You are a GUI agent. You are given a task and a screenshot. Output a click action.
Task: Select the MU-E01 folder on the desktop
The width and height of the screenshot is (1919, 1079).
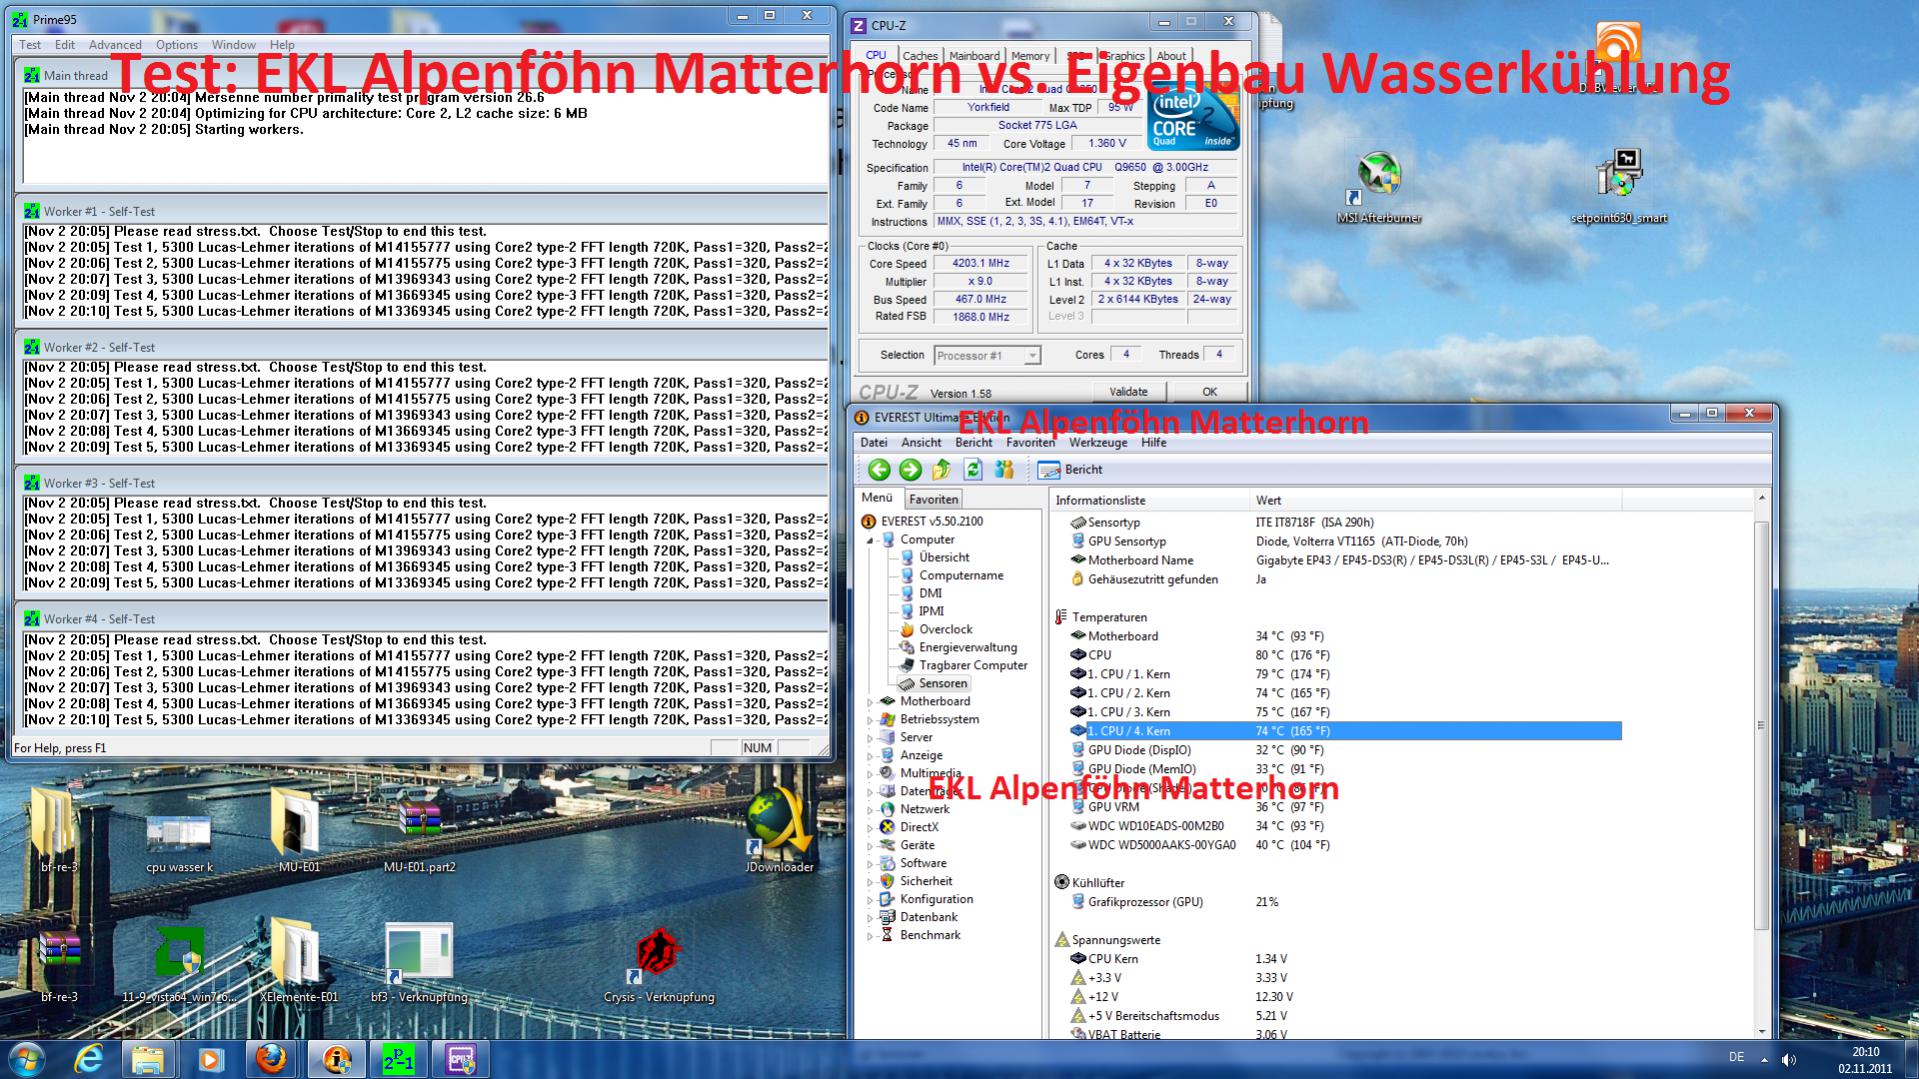tap(299, 830)
